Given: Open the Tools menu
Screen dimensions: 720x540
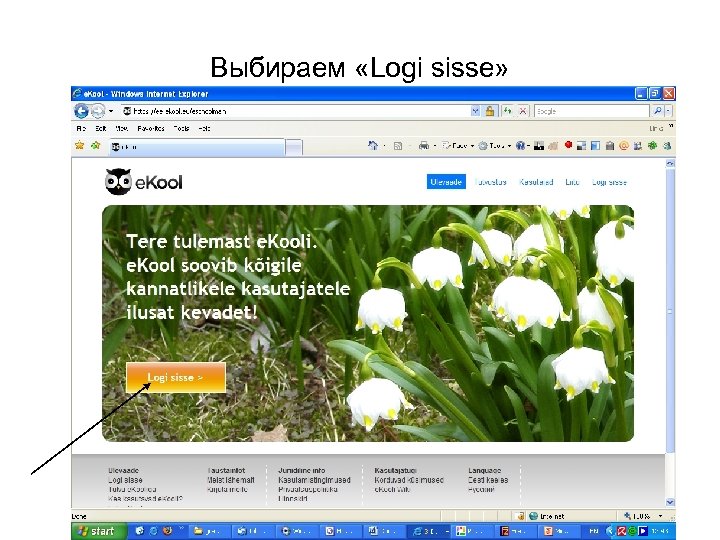Looking at the screenshot, I should tap(181, 129).
